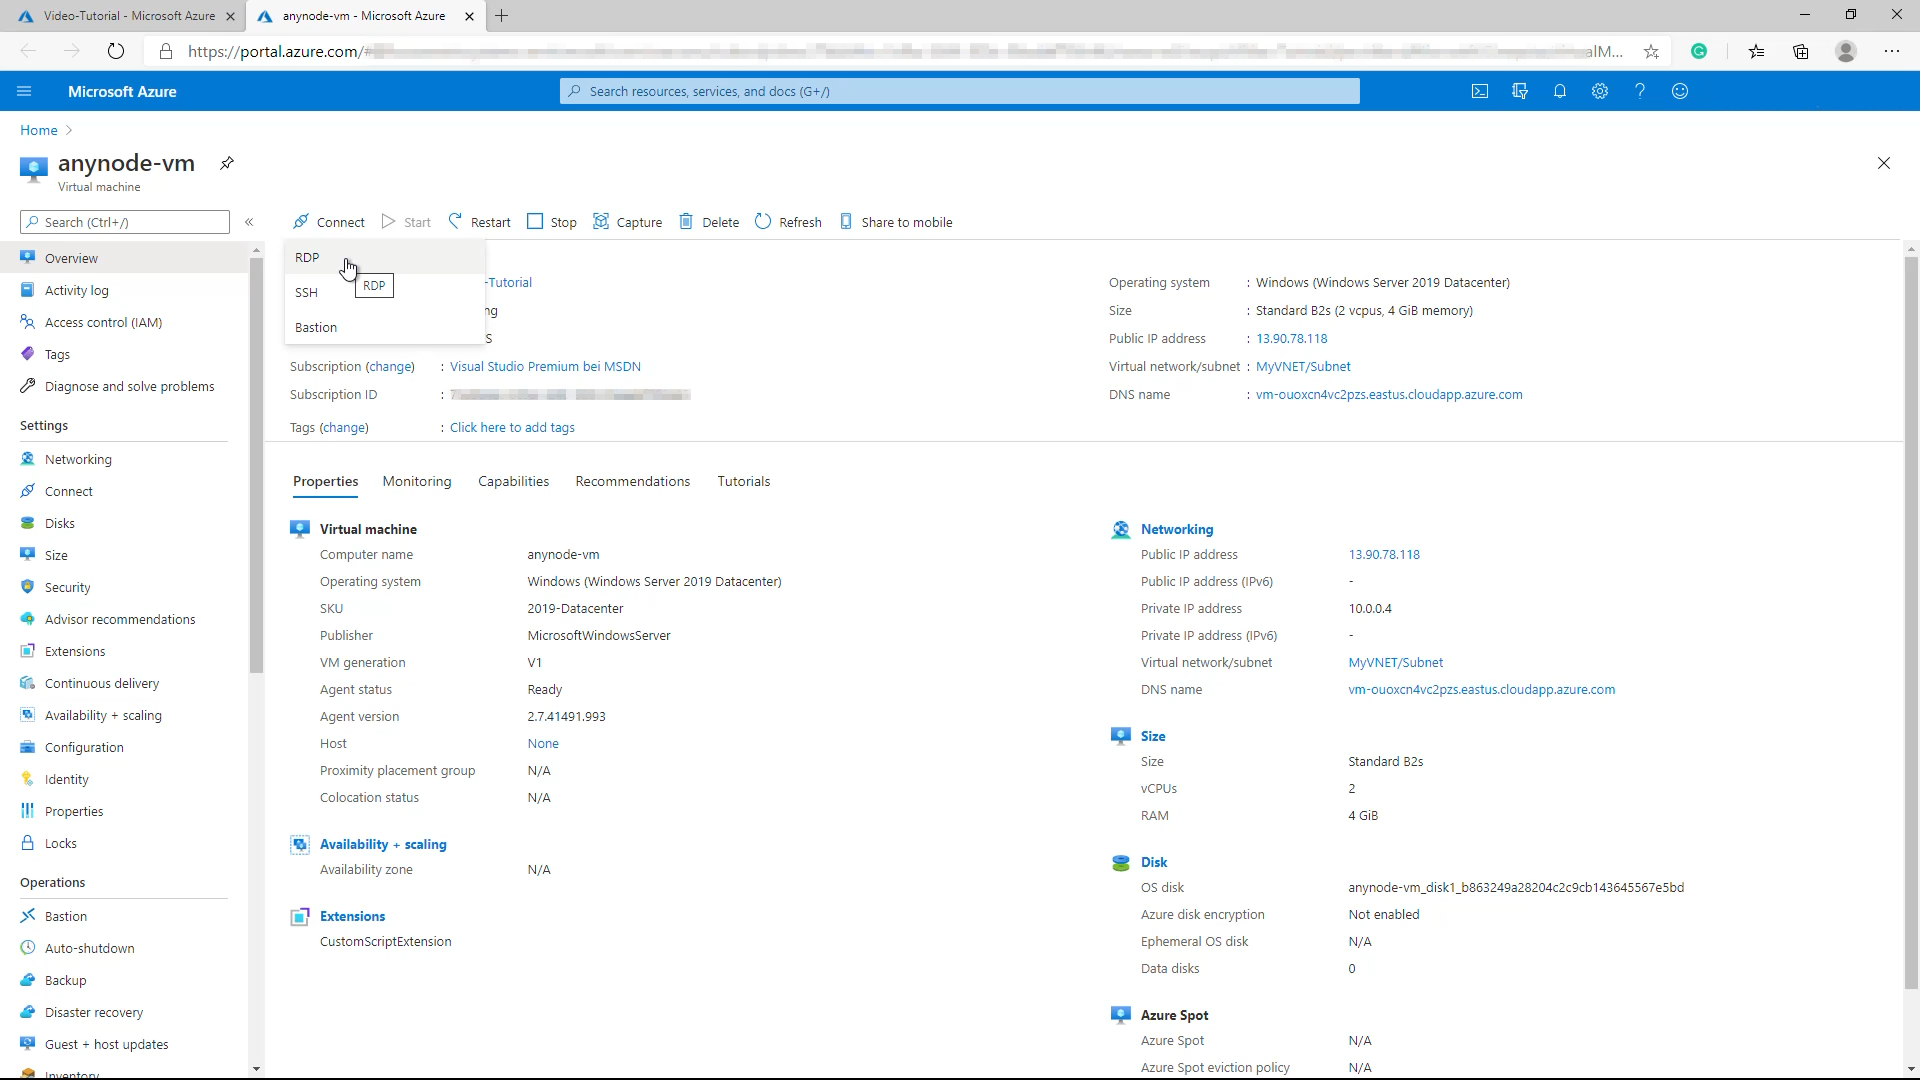The image size is (1920, 1080).
Task: Click the Host None link
Action: (543, 743)
